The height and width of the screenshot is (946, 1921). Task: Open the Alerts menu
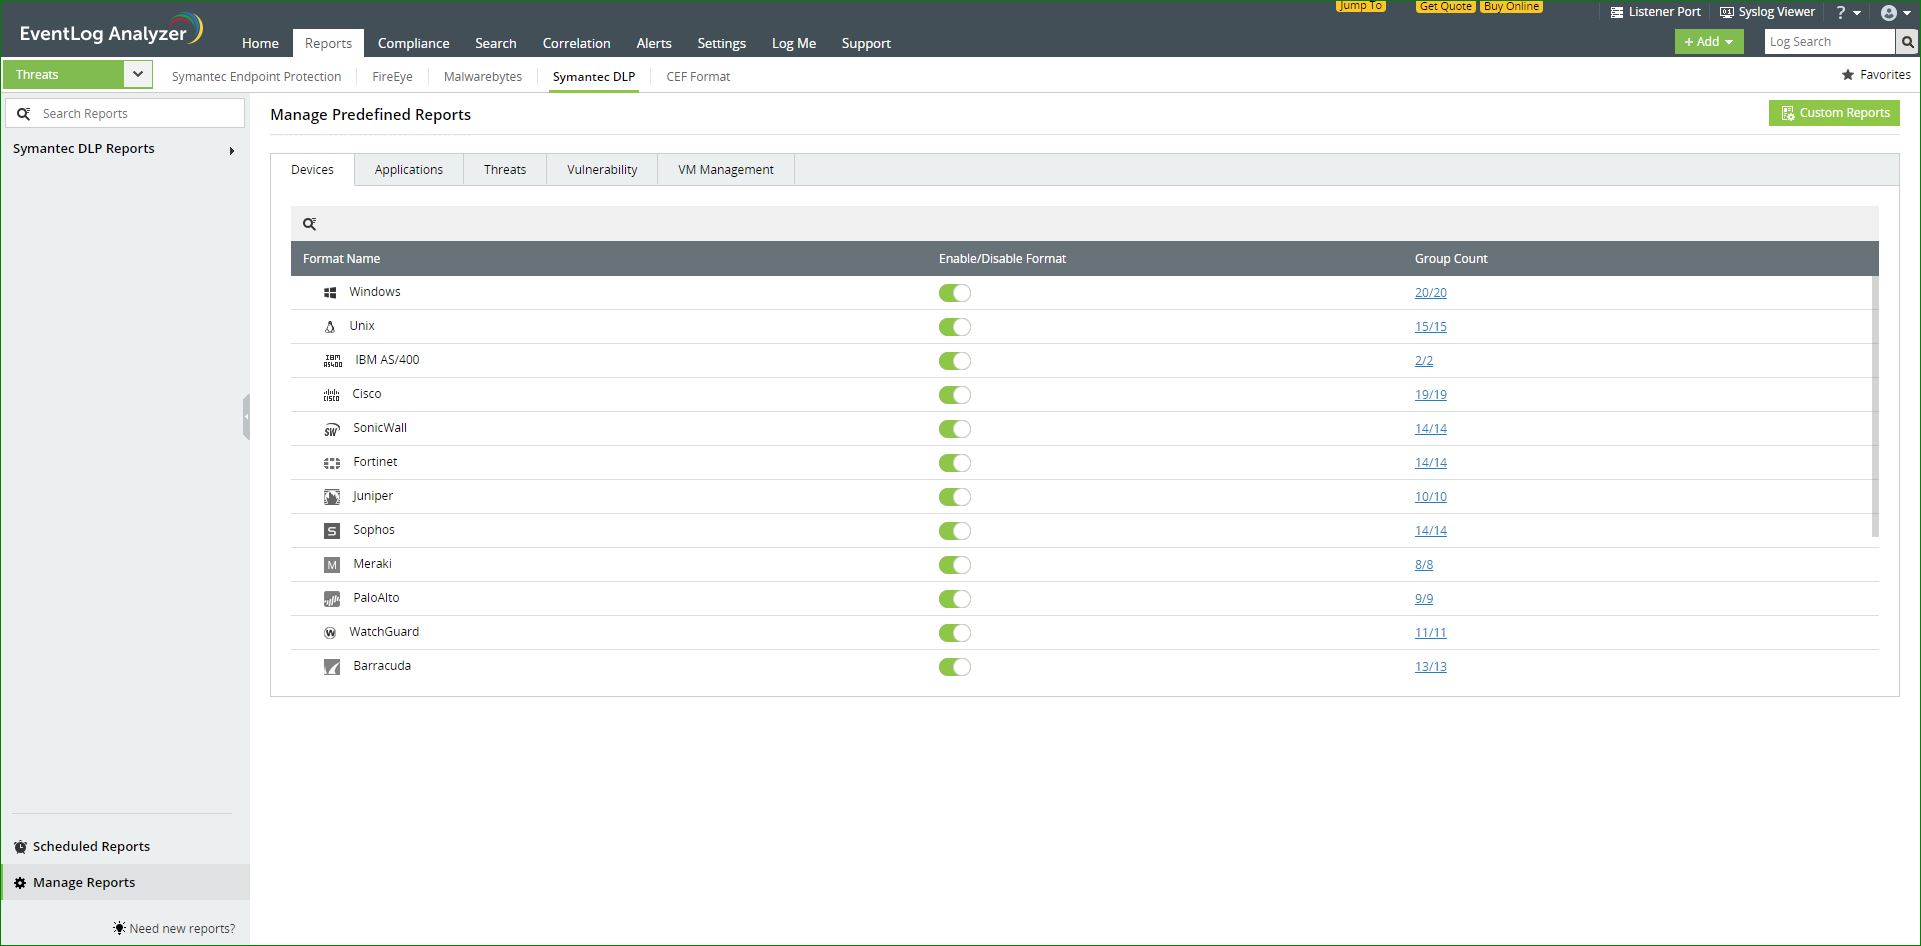[x=654, y=43]
